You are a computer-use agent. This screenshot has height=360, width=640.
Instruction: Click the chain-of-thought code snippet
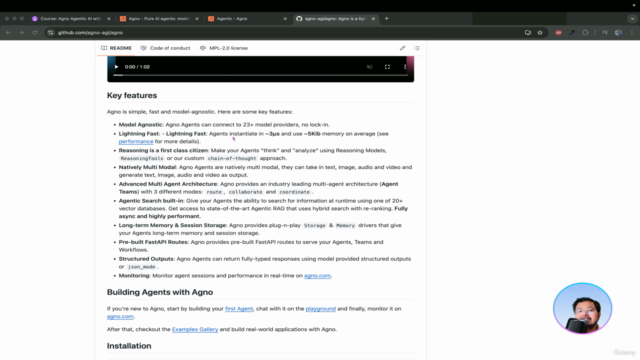(232, 158)
